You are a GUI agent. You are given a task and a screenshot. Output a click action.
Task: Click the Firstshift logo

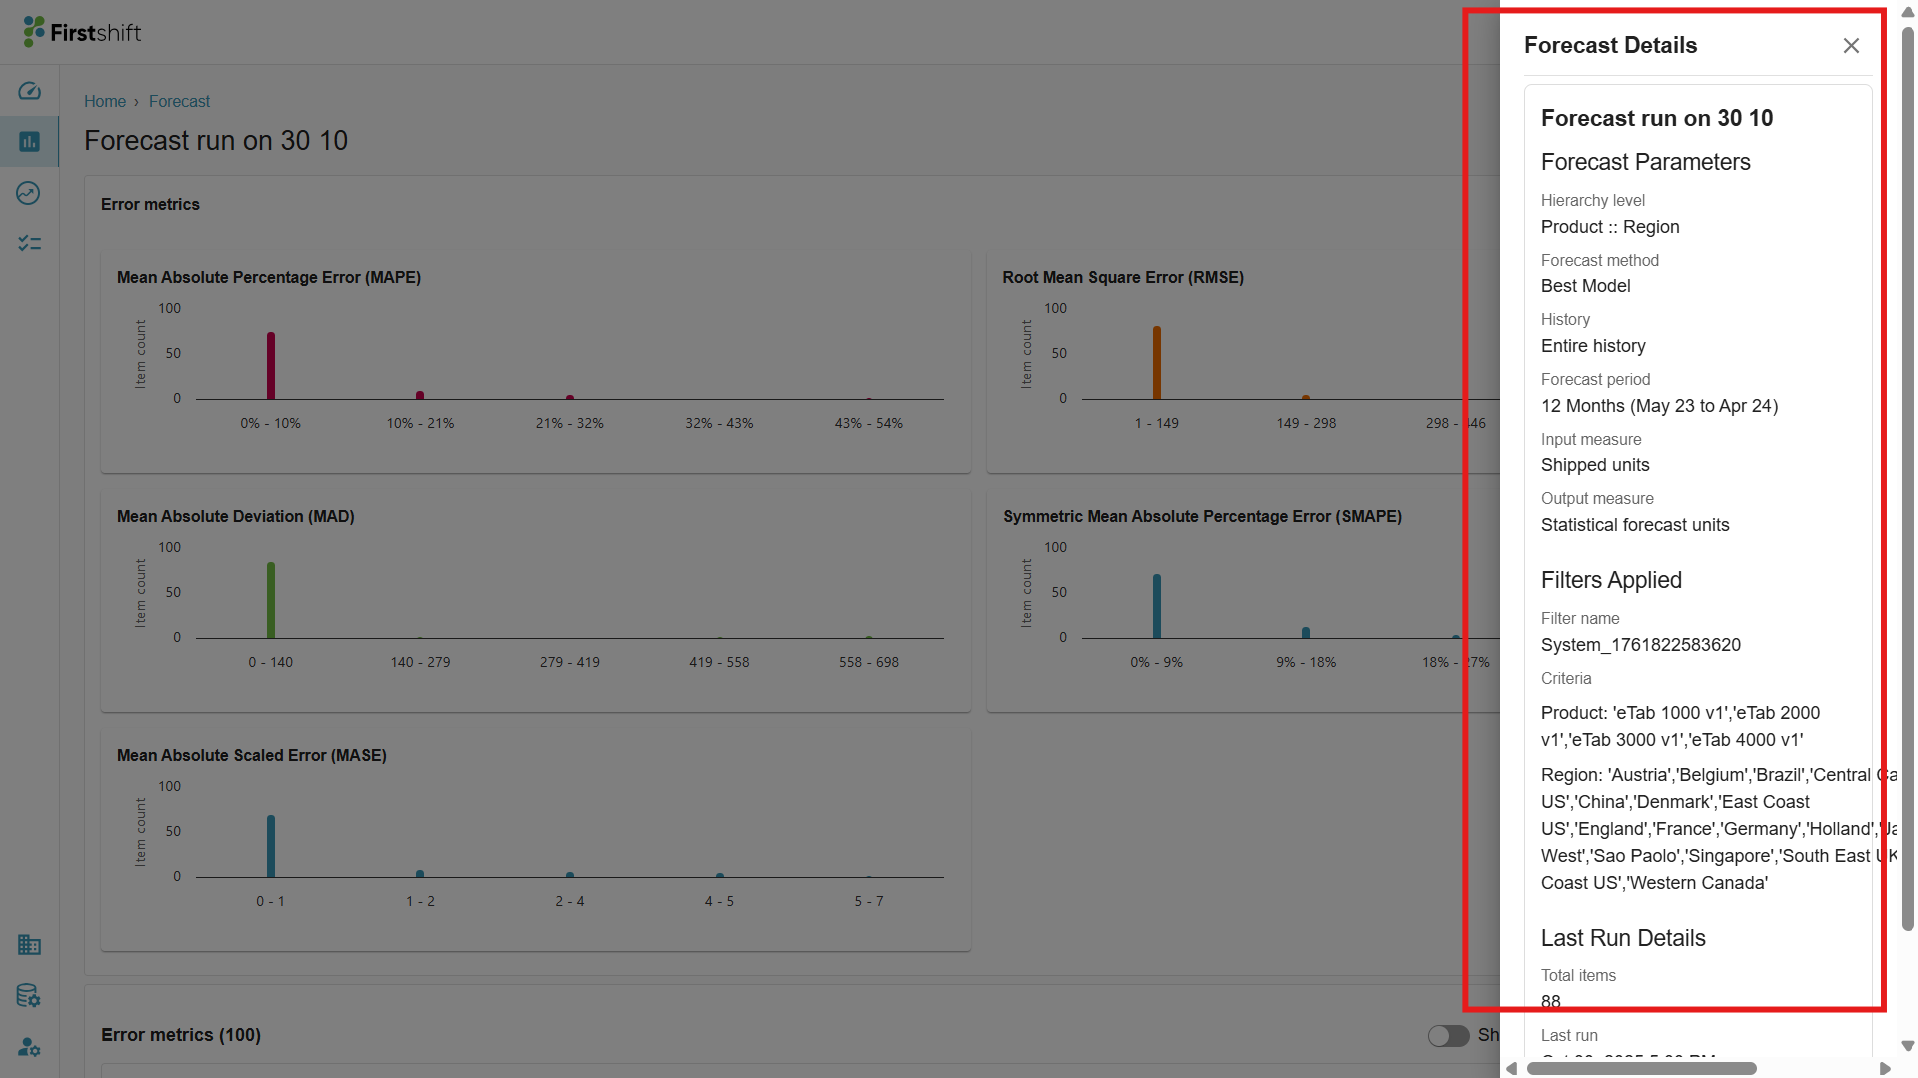(x=82, y=32)
